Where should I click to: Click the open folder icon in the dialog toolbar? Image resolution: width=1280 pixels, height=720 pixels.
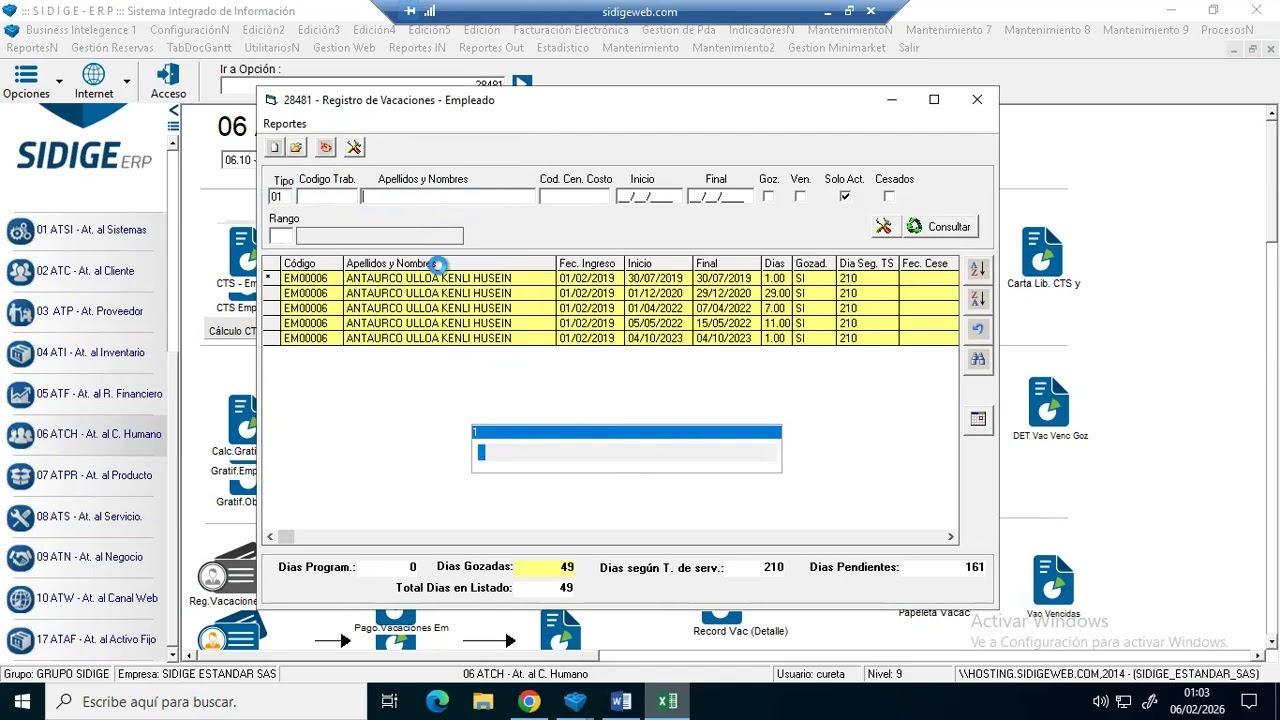click(x=296, y=147)
